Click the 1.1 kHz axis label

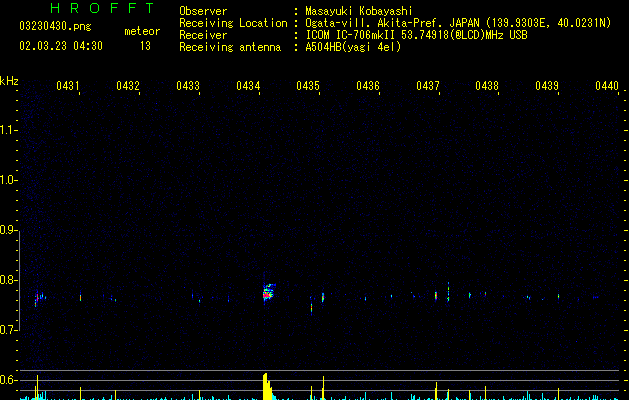[x=8, y=130]
